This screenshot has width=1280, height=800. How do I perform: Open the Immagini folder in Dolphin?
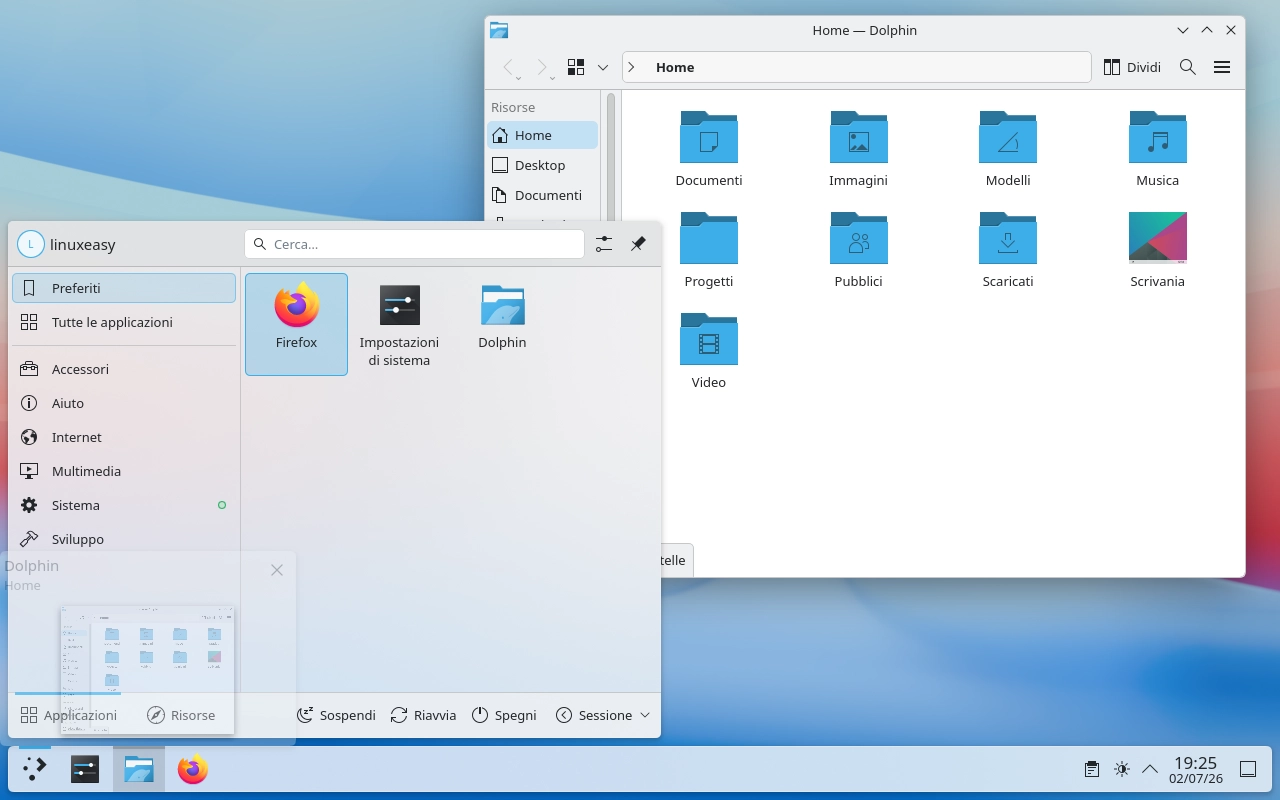coord(858,148)
